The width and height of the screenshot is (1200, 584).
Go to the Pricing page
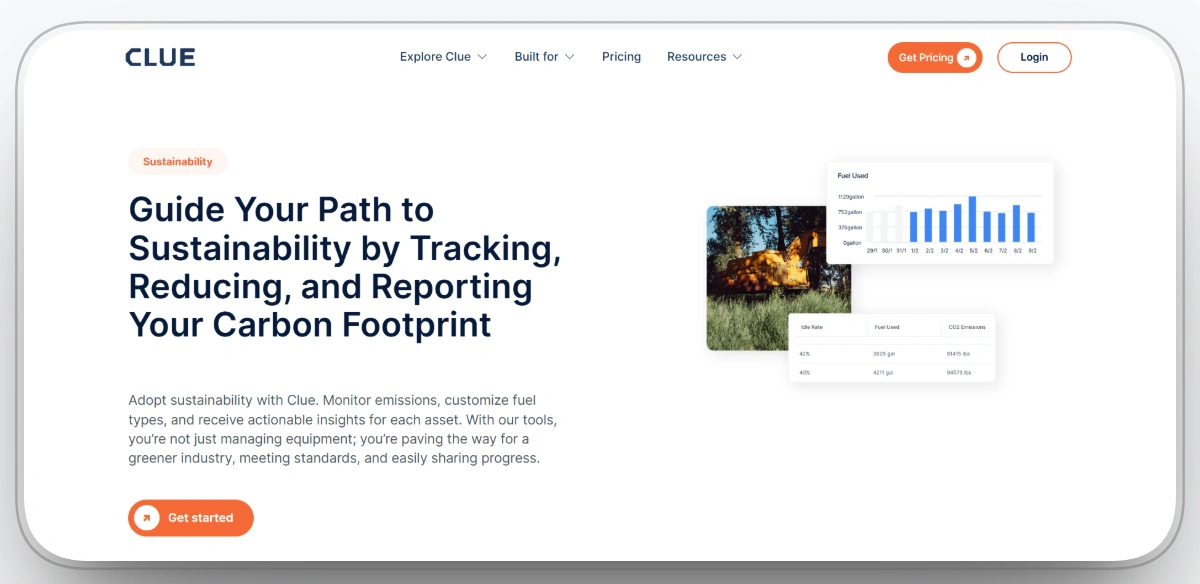[621, 57]
